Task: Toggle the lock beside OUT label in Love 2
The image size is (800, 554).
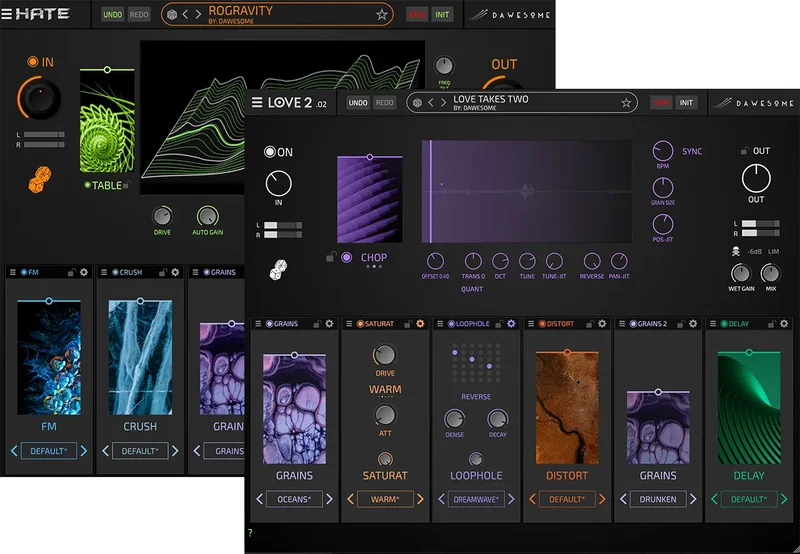Action: click(744, 150)
